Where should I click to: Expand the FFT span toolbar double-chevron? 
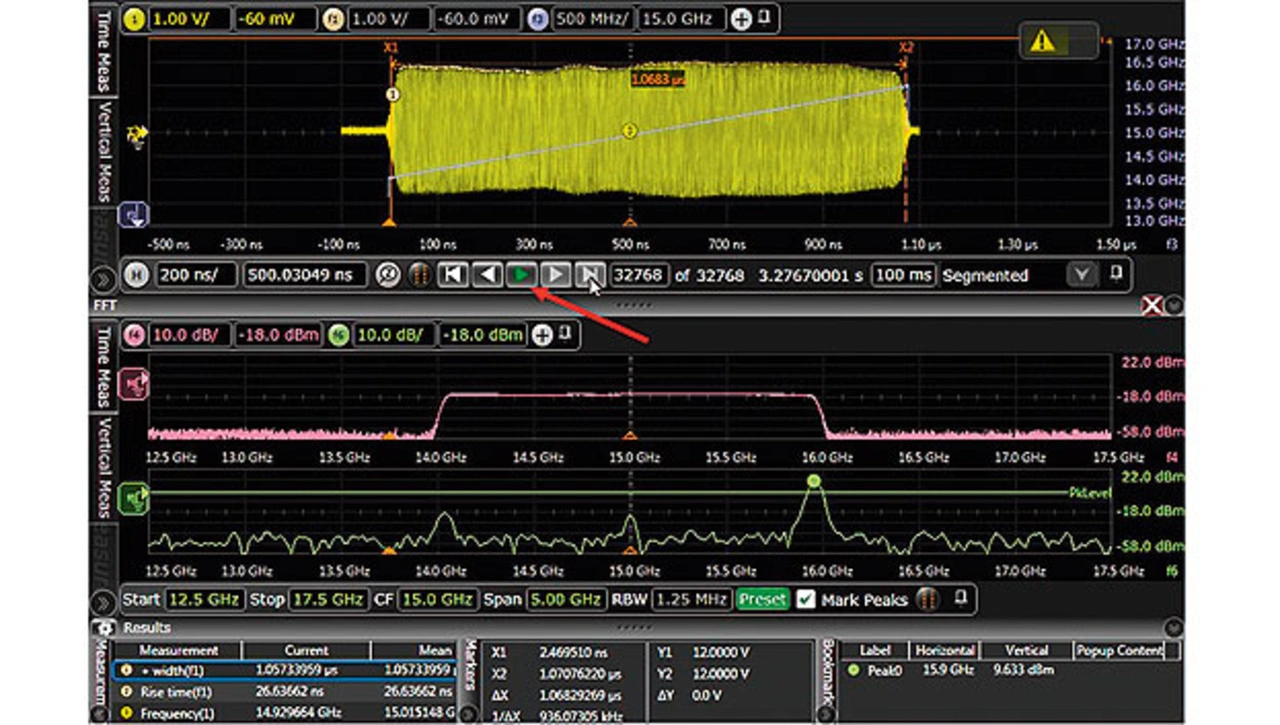click(104, 603)
